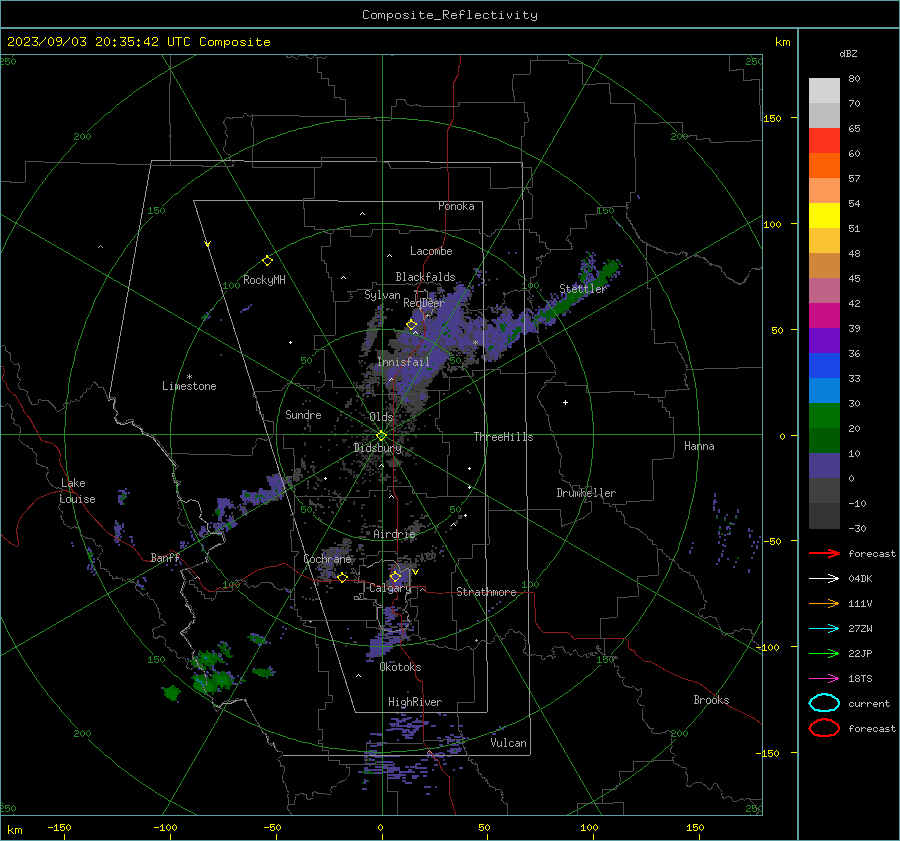900x841 pixels.
Task: Click the dBZ legend heading
Action: [x=848, y=53]
